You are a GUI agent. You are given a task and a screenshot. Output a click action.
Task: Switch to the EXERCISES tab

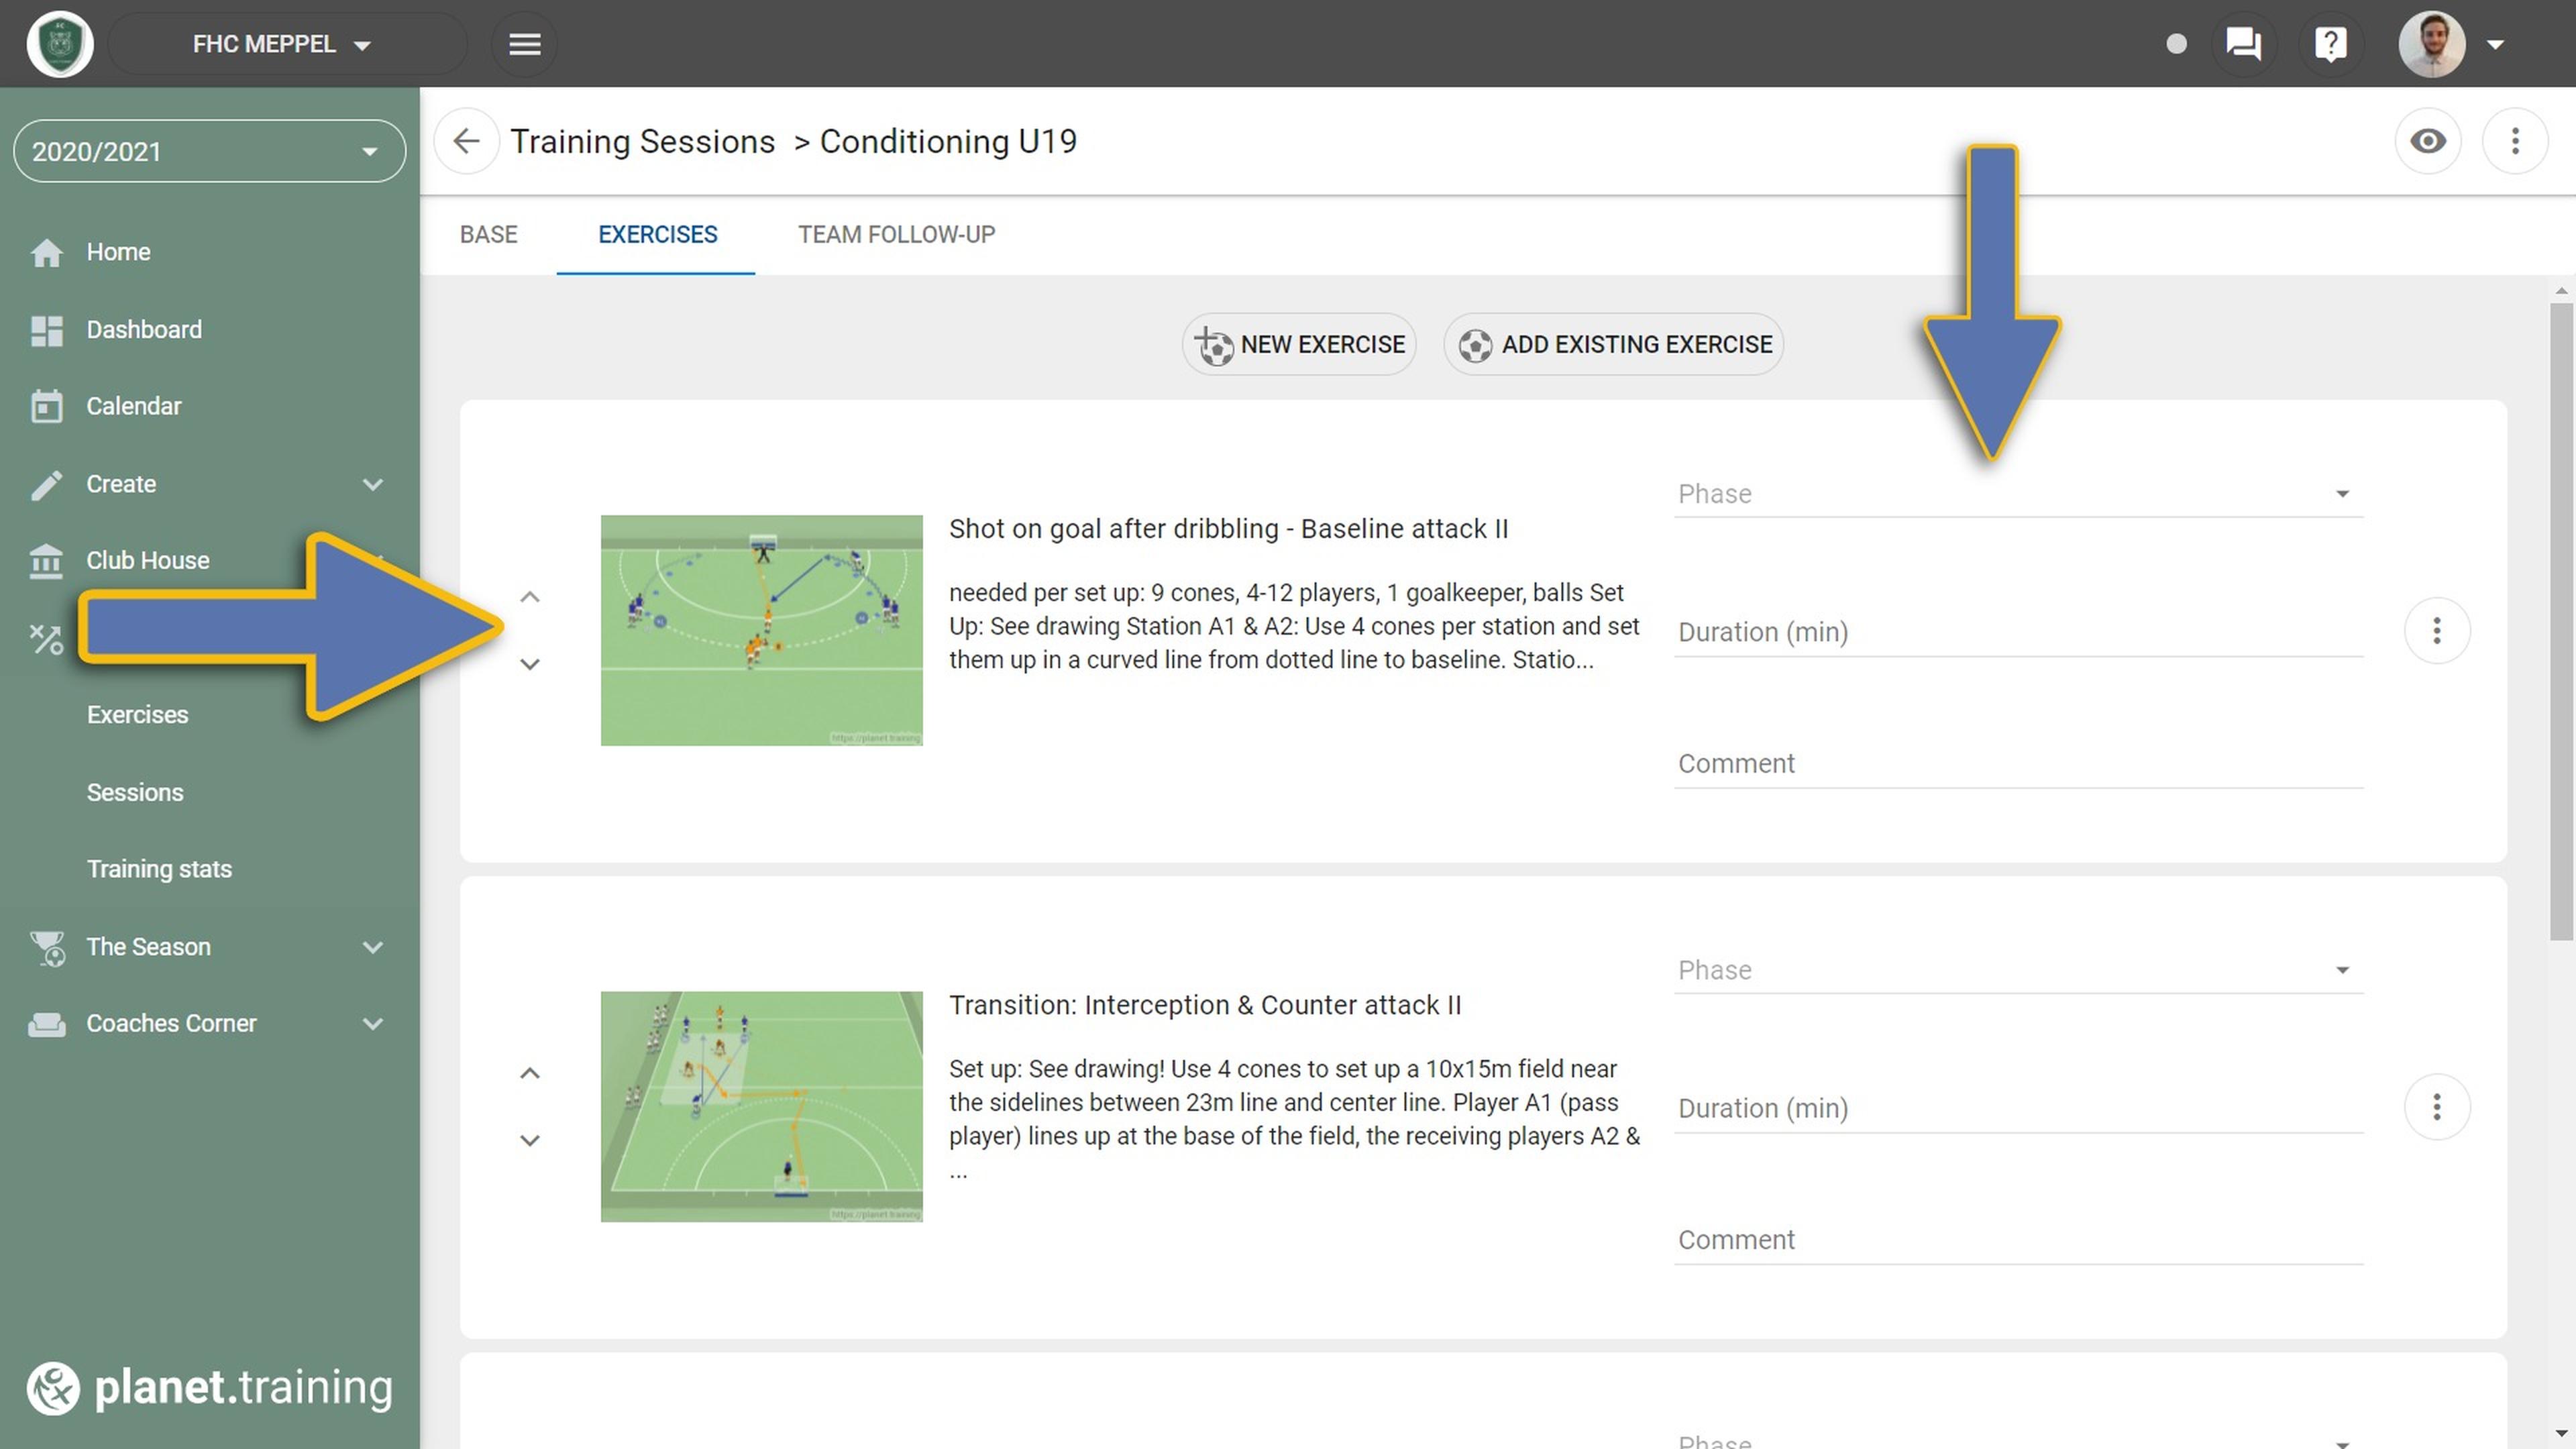point(657,234)
